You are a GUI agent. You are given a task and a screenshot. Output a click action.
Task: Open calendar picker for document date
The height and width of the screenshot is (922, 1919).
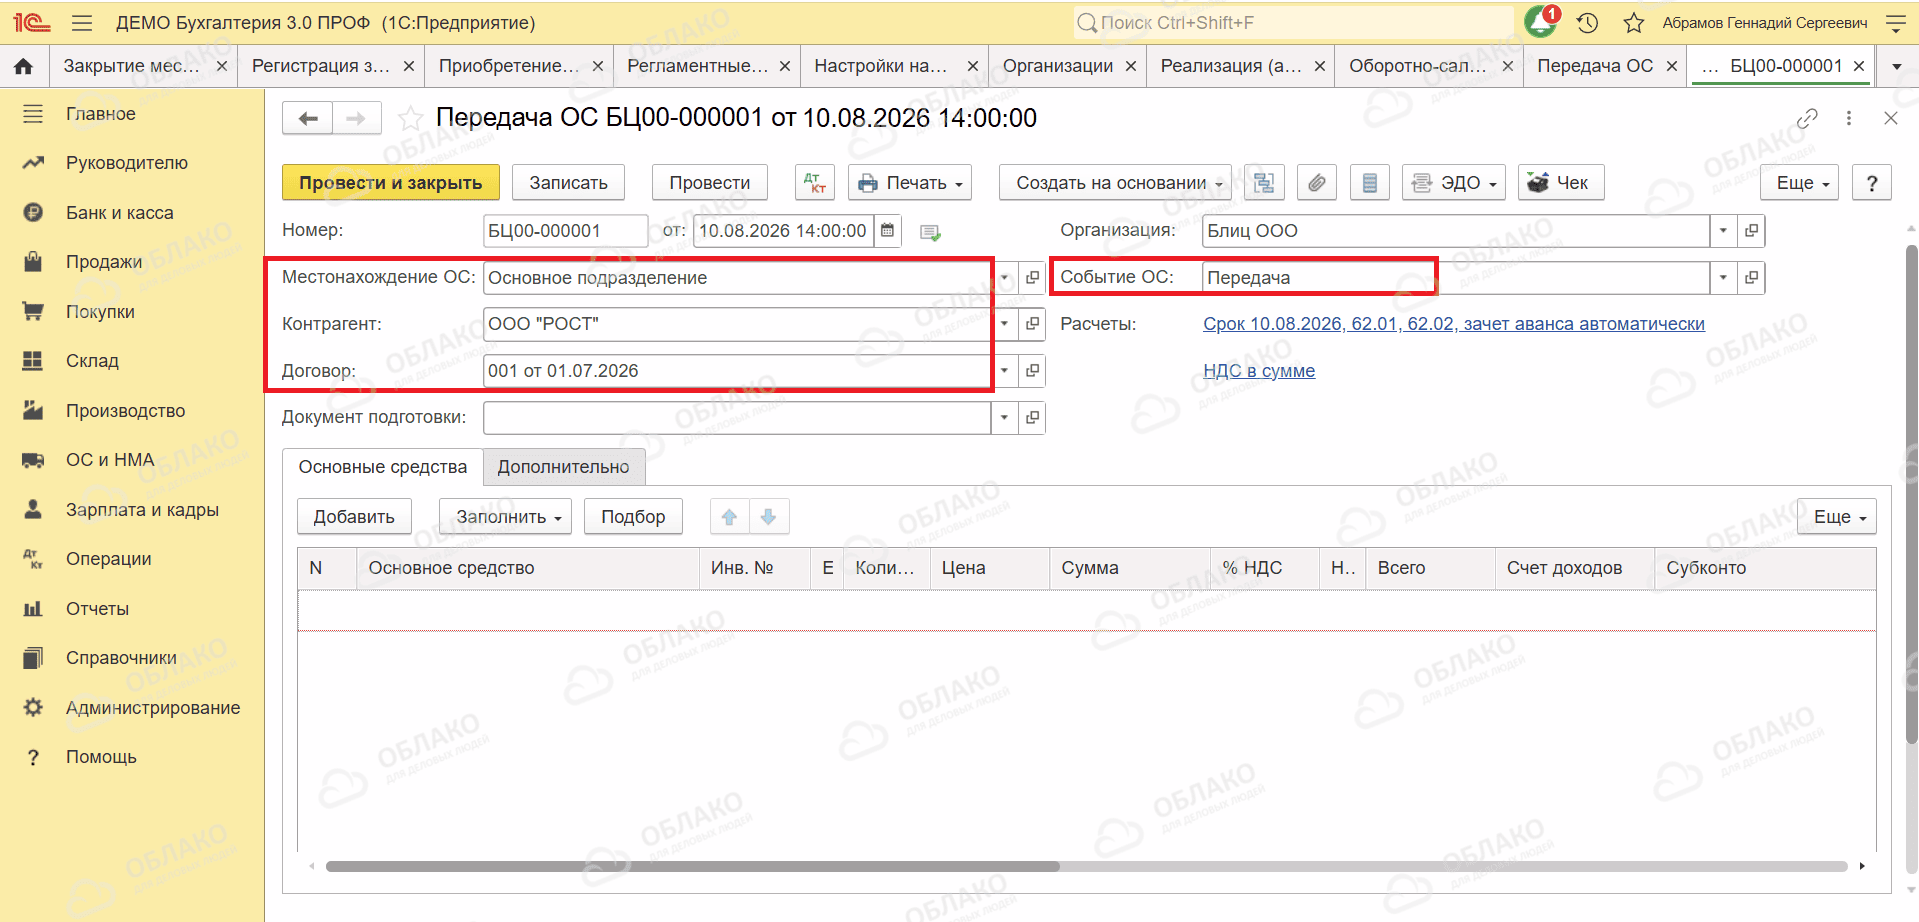point(887,231)
